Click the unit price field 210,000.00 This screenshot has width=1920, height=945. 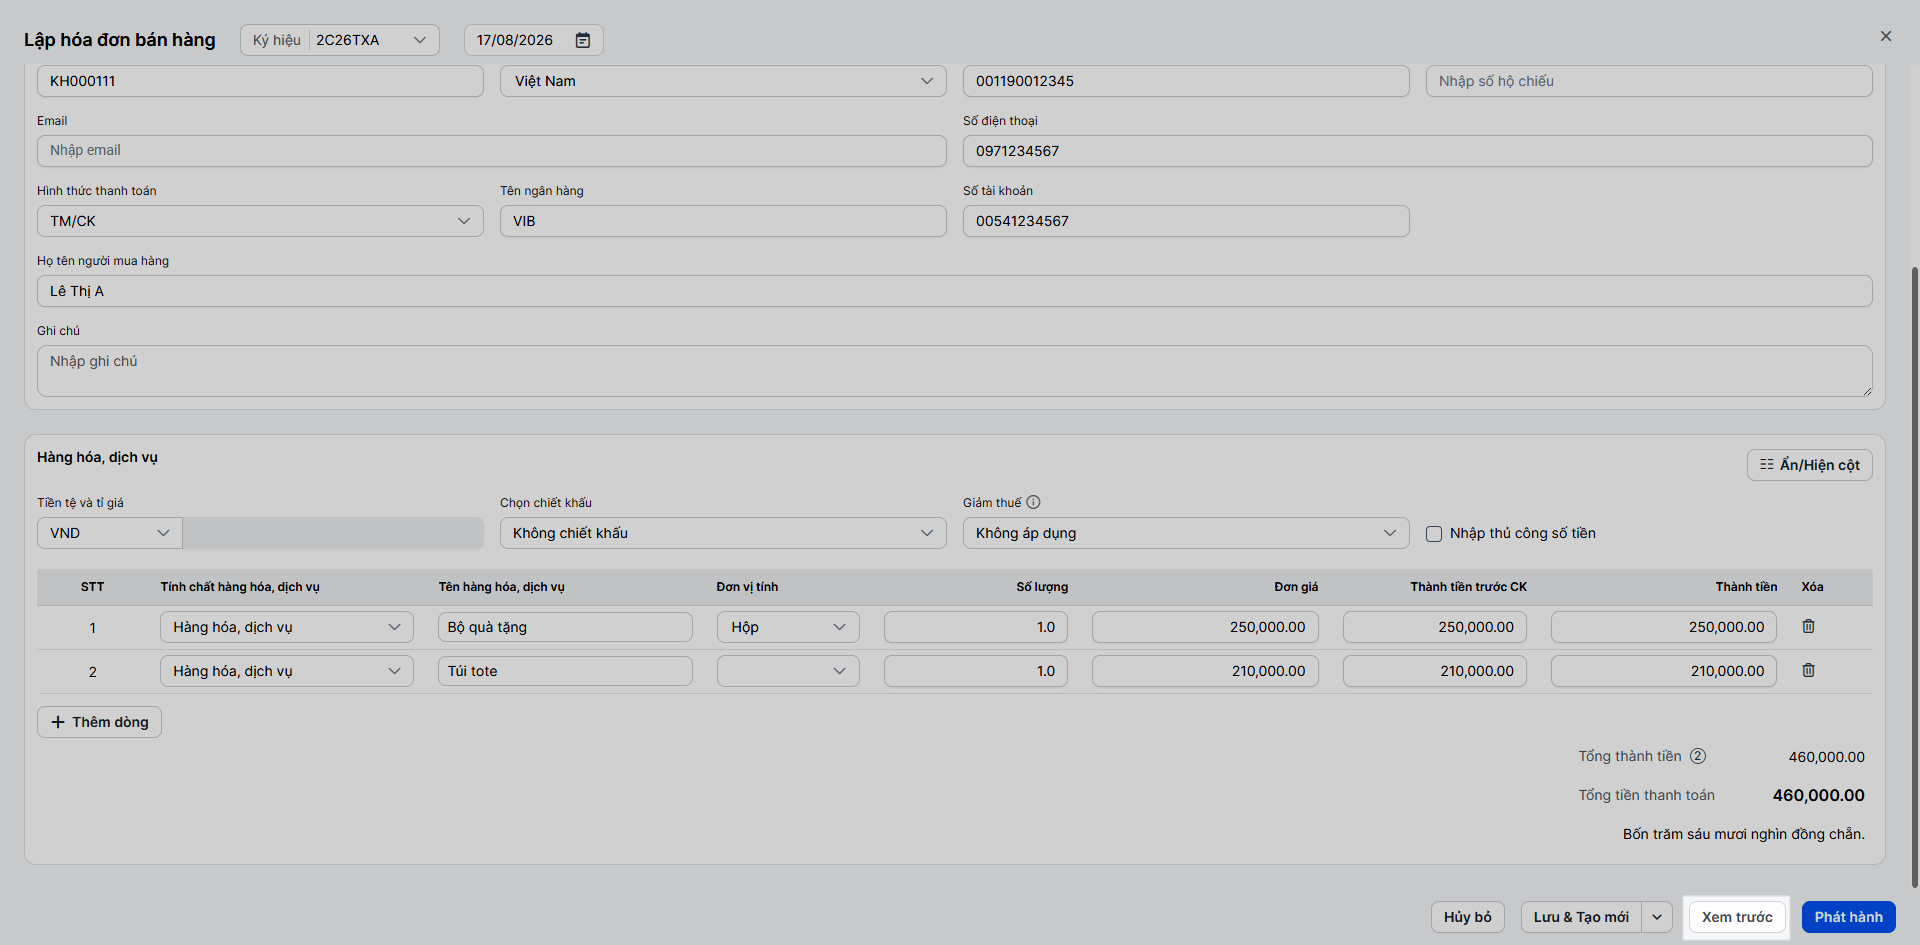[1205, 671]
